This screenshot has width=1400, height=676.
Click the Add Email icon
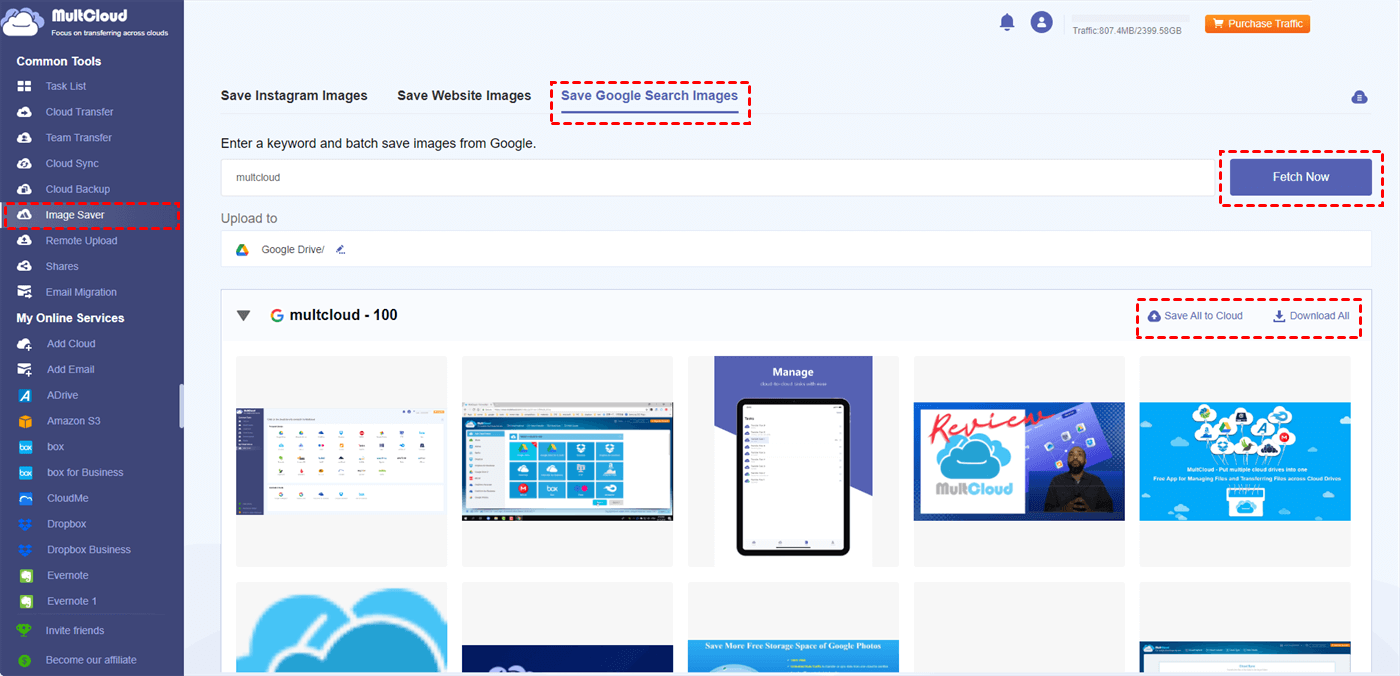[x=25, y=369]
